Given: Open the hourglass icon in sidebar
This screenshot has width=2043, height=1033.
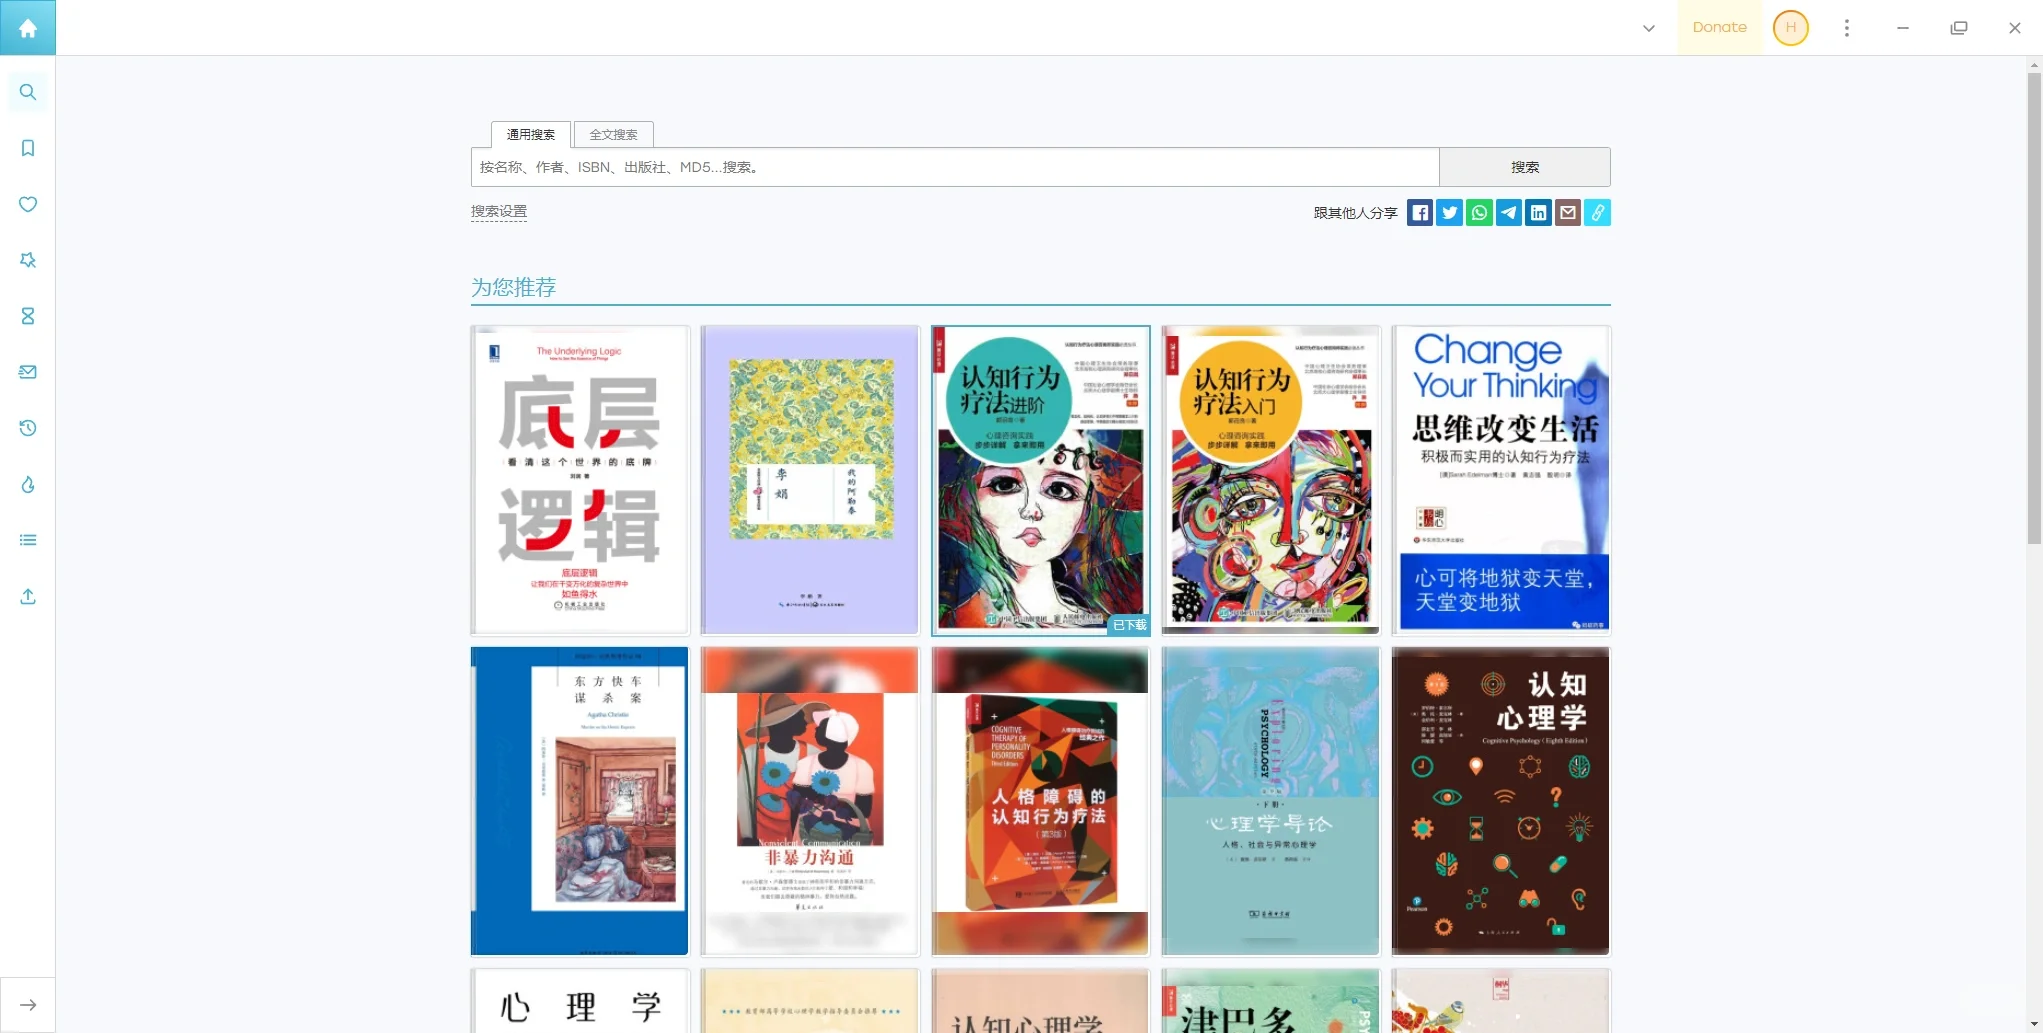Looking at the screenshot, I should pos(28,316).
